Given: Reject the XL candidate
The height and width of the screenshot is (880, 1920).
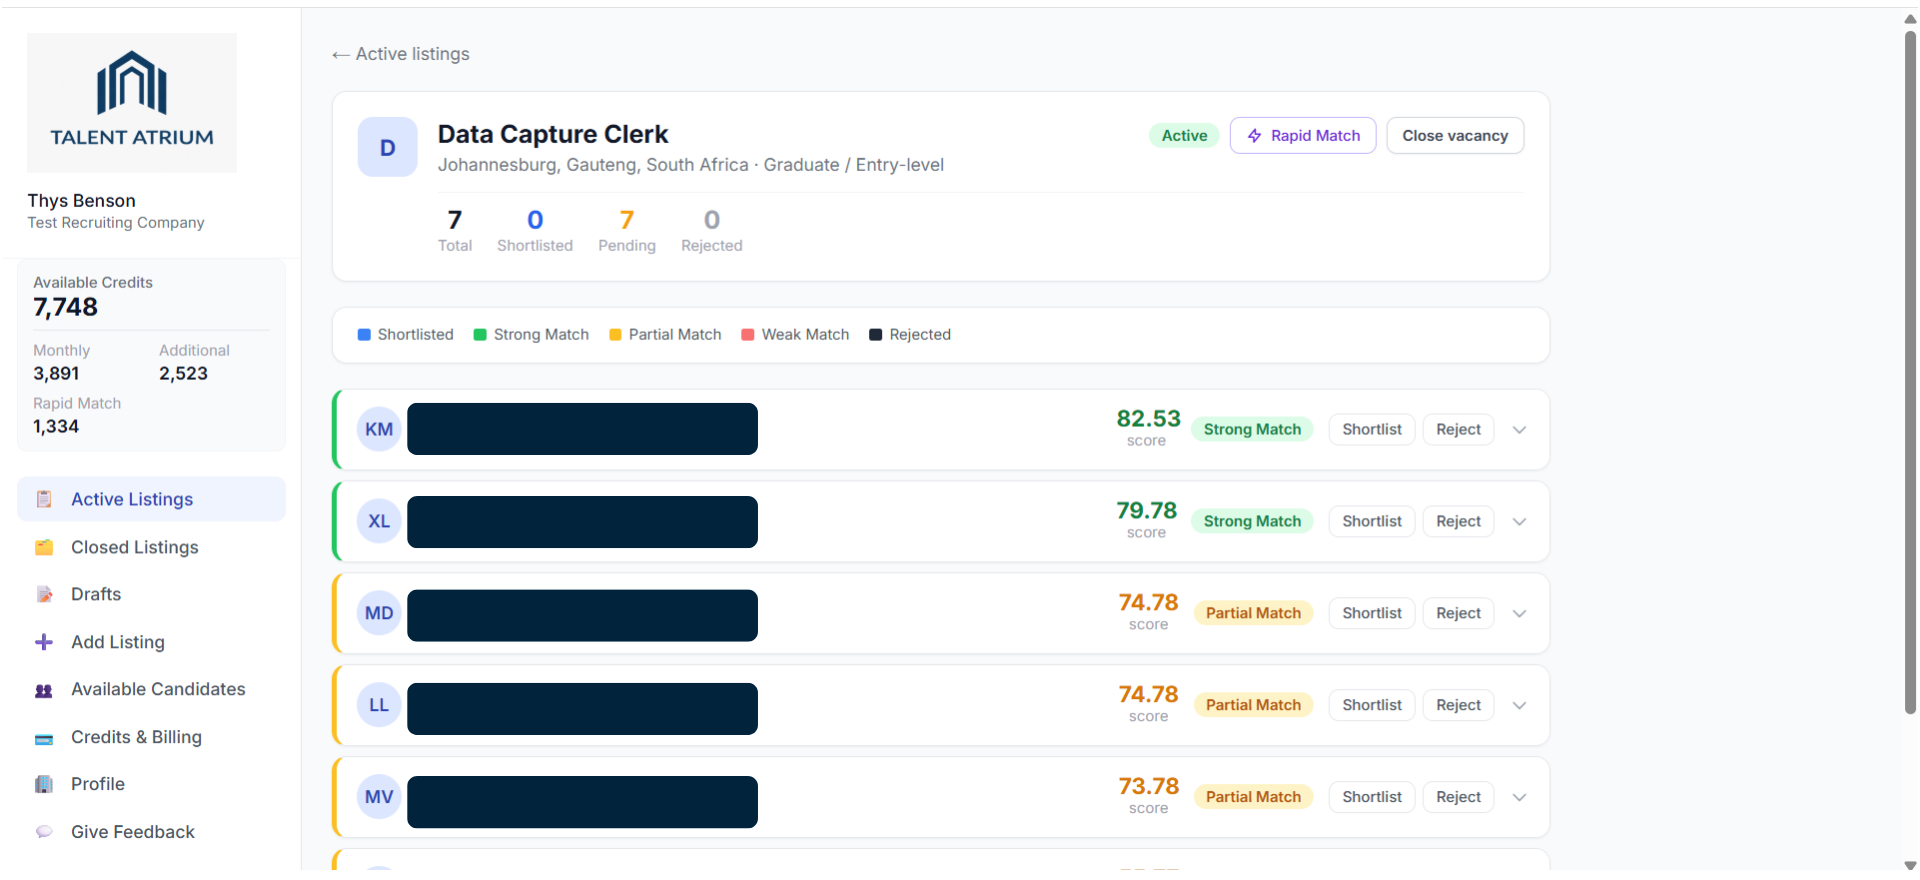Looking at the screenshot, I should point(1458,521).
